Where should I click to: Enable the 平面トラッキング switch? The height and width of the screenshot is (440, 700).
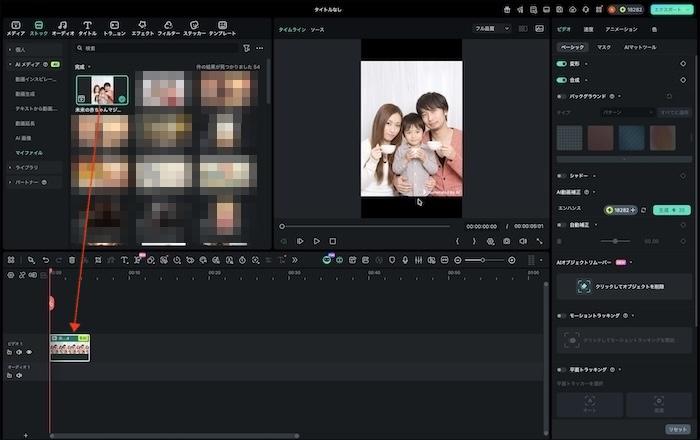[561, 369]
